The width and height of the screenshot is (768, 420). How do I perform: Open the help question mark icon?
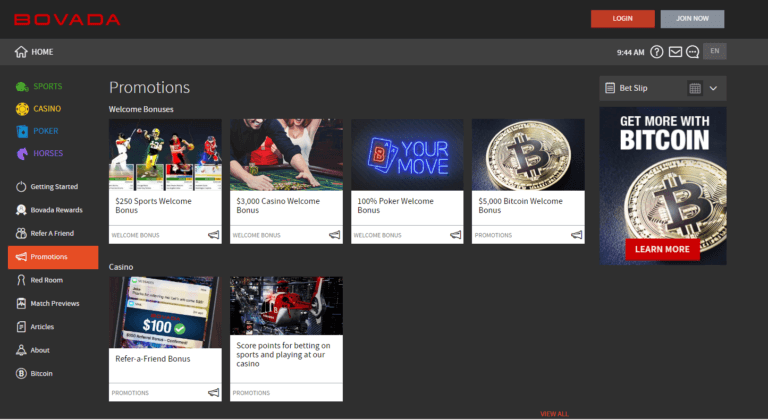[656, 51]
